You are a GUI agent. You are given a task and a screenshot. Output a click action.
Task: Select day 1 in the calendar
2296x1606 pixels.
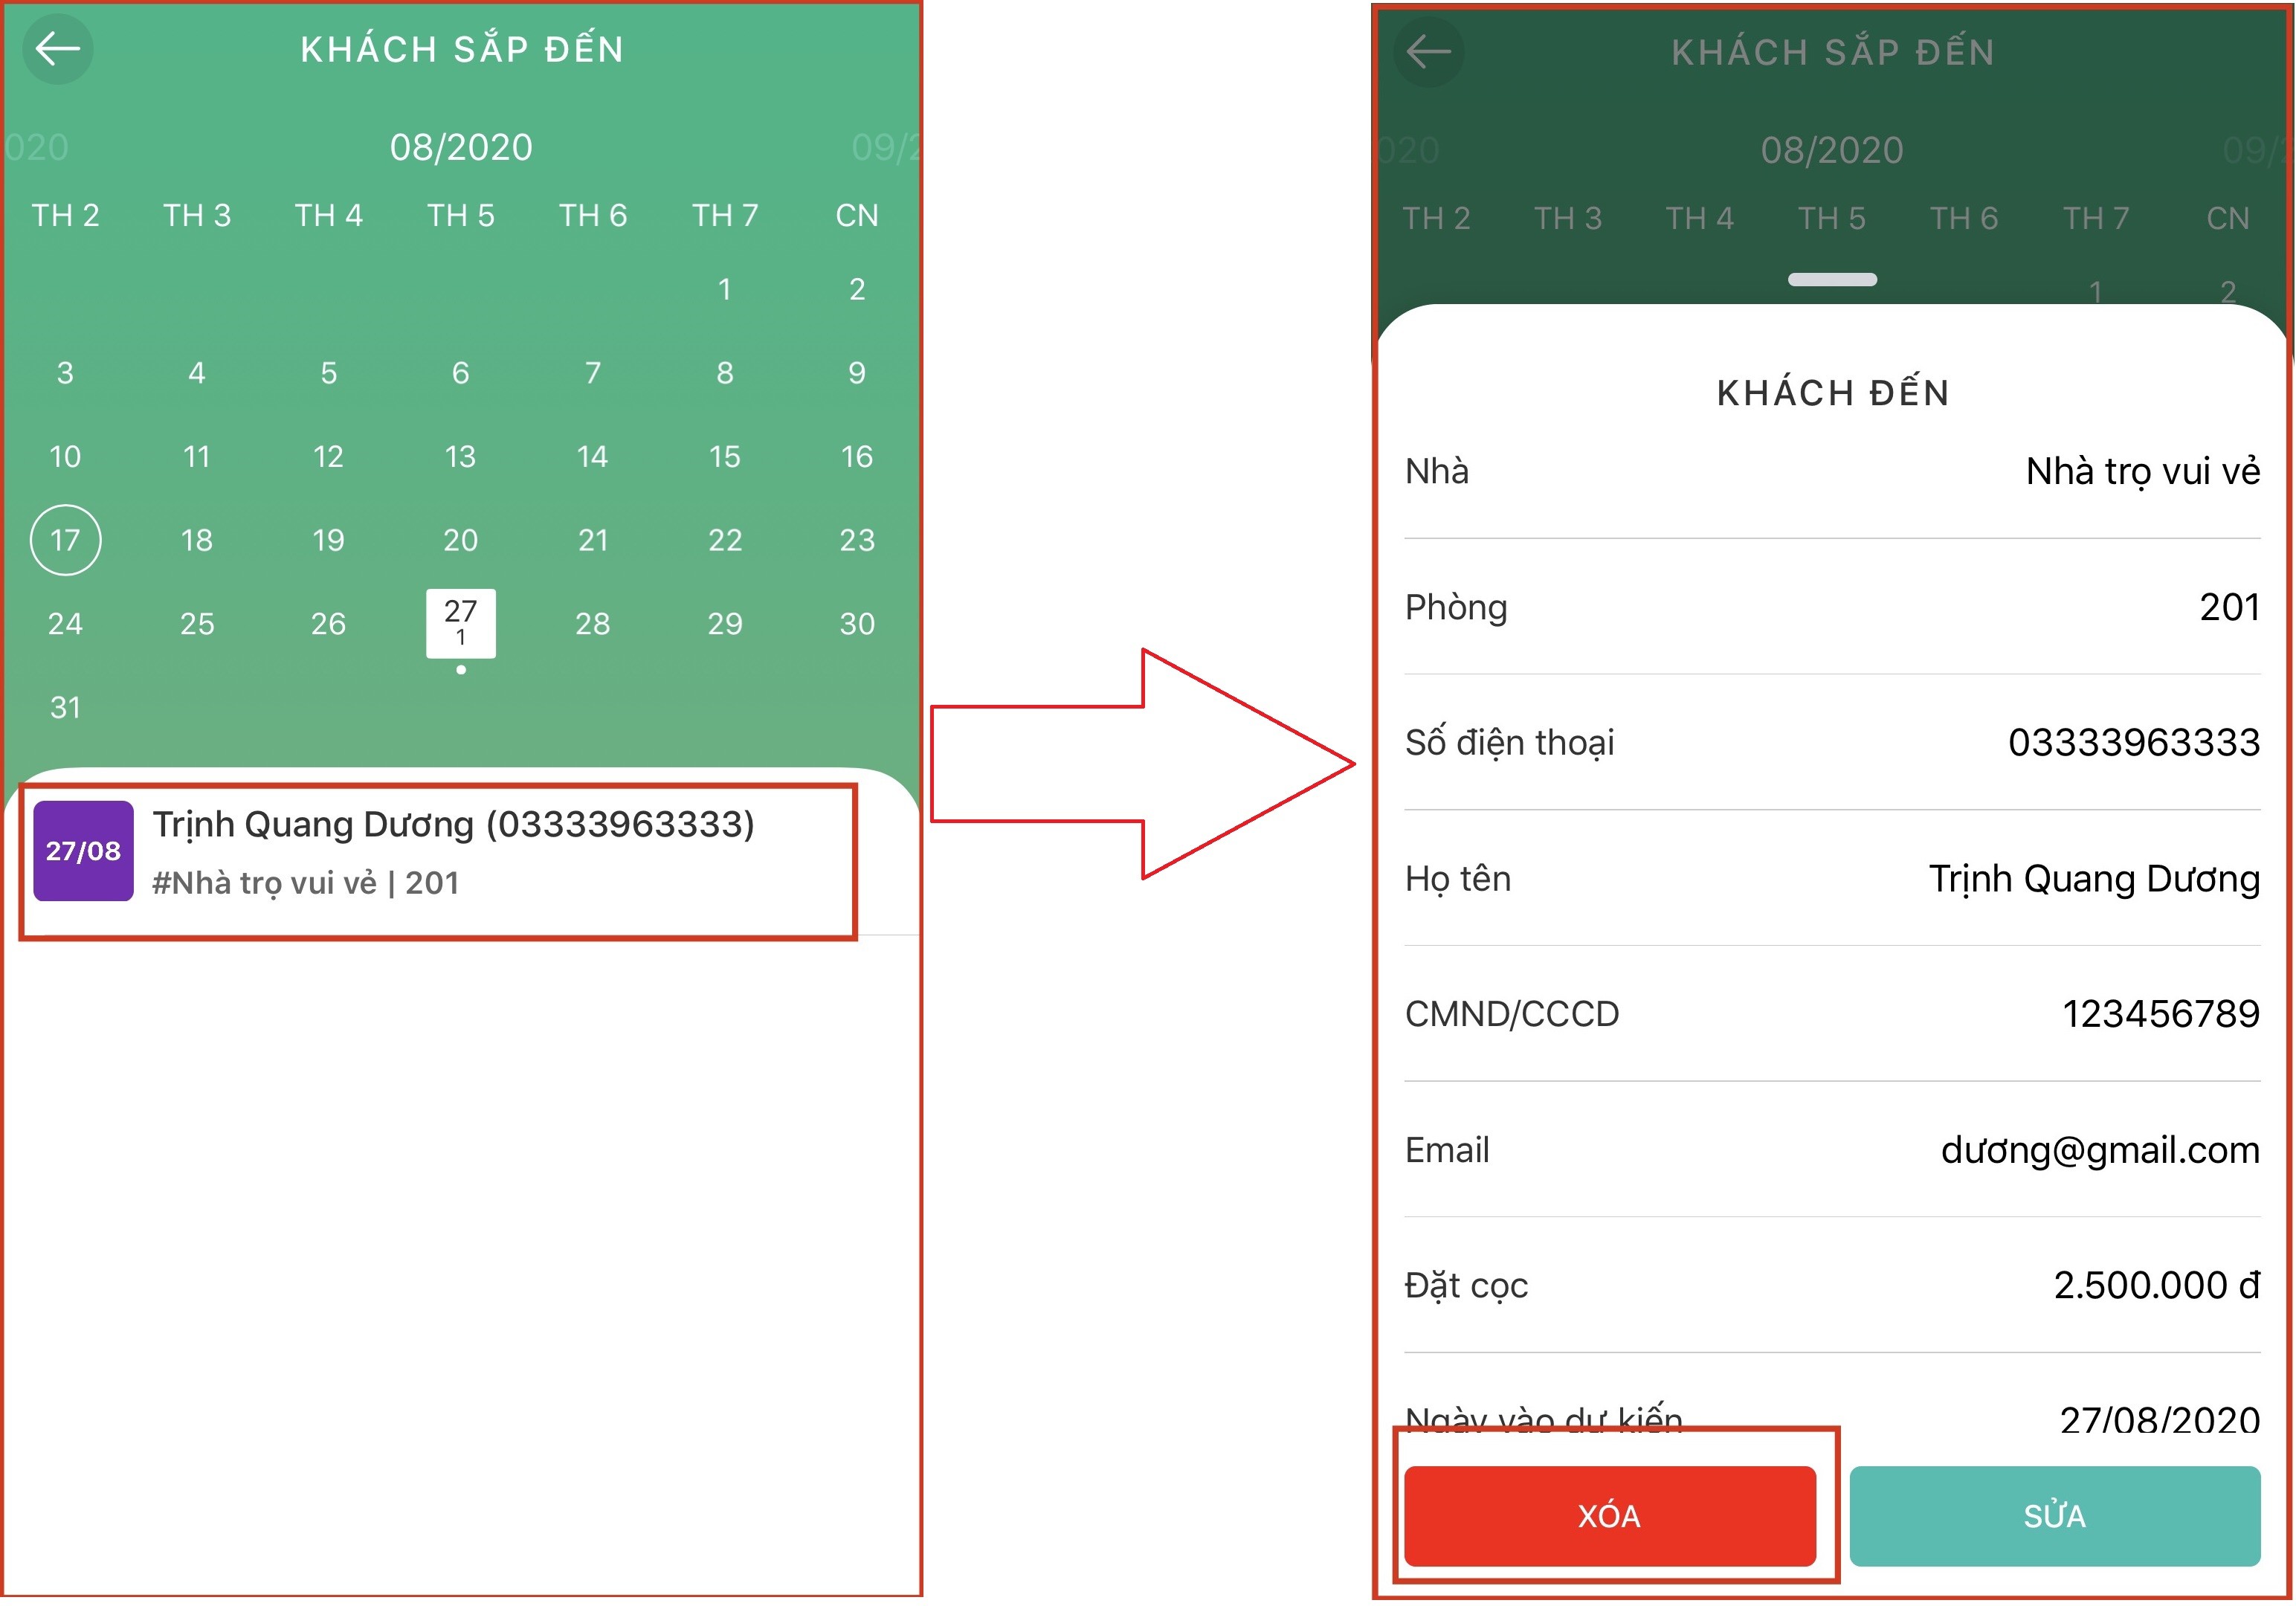[x=724, y=289]
